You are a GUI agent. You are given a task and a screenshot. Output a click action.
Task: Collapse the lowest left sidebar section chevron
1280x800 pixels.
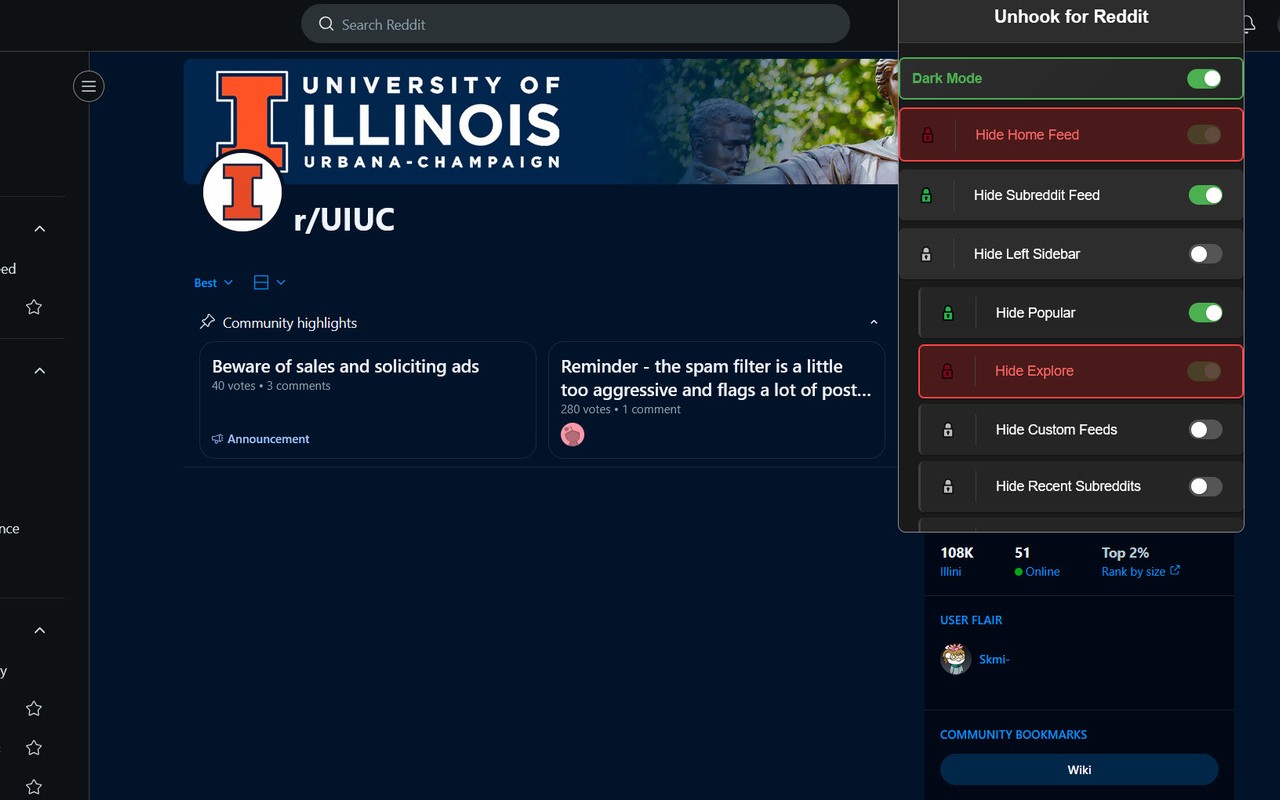coord(40,631)
